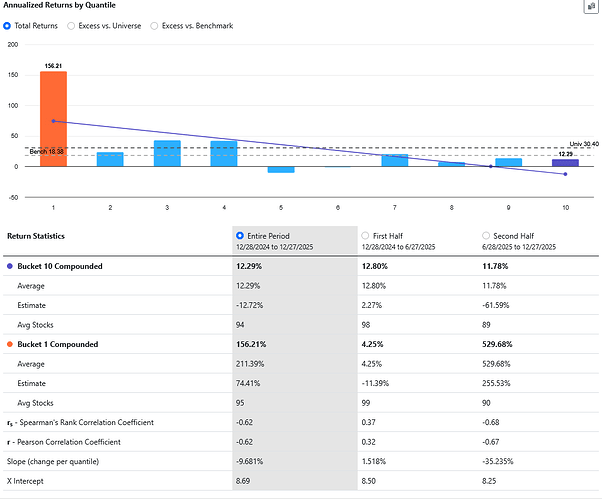Viewport: 602px width, 499px height.
Task: Click the 6/28/2025 to 12/27/2025 date range
Action: pos(519,247)
